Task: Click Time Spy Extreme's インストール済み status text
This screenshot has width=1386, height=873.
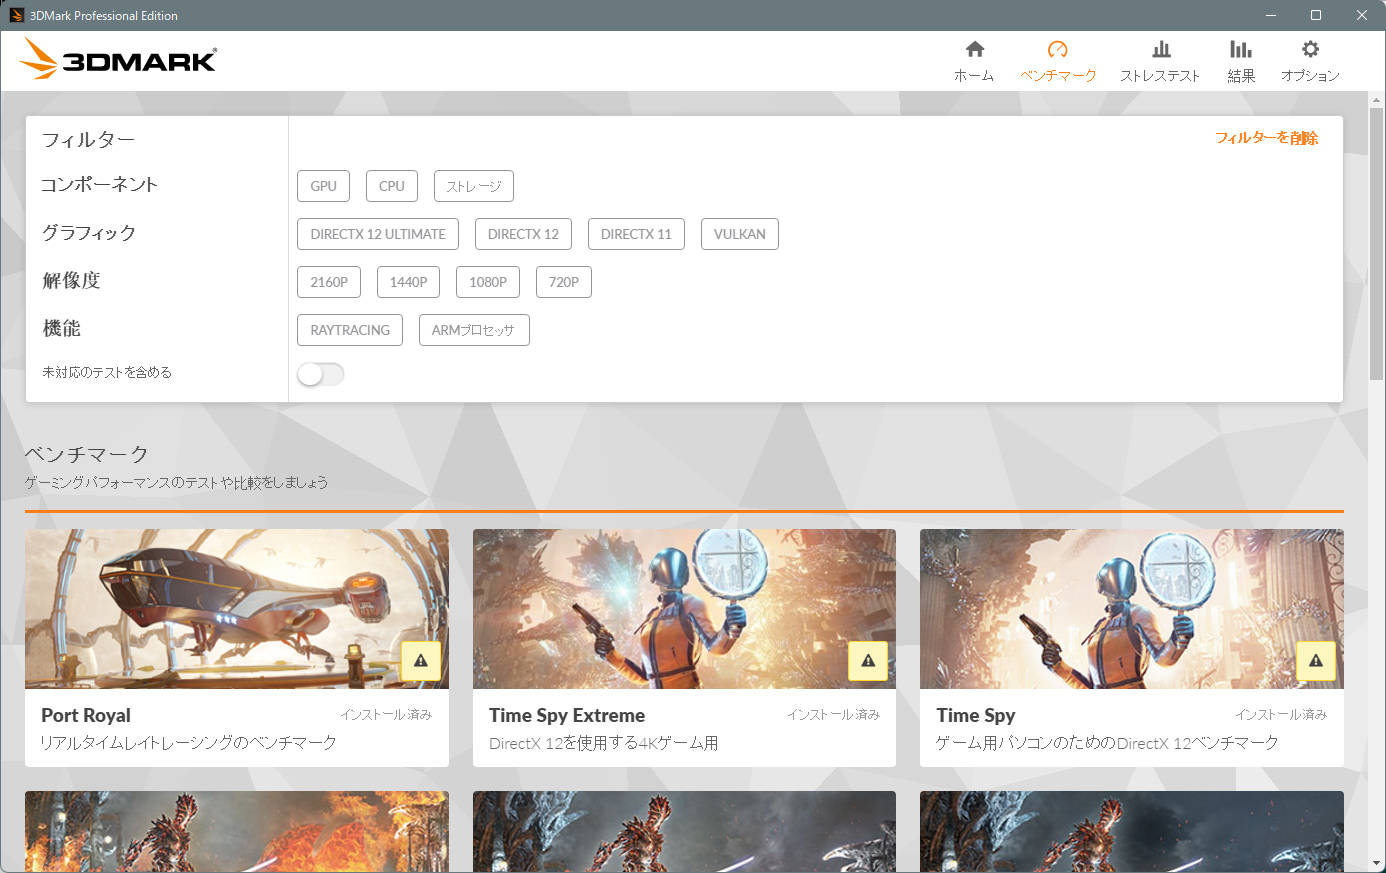Action: click(x=833, y=714)
